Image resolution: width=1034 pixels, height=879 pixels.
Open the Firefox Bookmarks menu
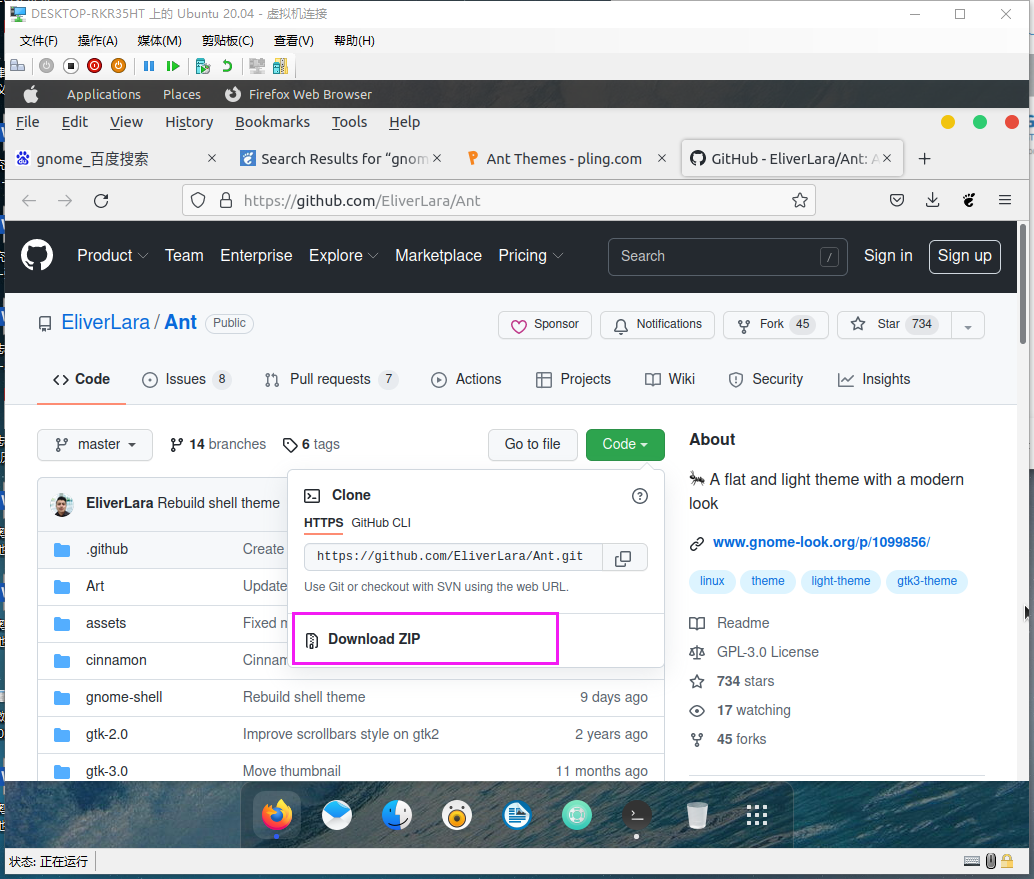(272, 122)
